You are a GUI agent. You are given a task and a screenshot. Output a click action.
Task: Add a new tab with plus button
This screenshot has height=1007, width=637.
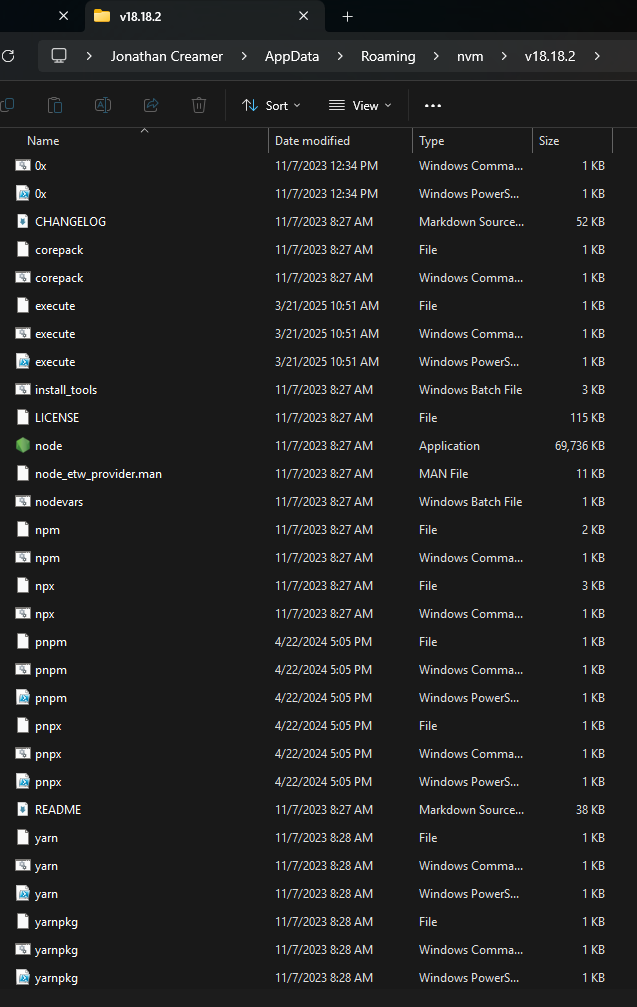click(348, 17)
